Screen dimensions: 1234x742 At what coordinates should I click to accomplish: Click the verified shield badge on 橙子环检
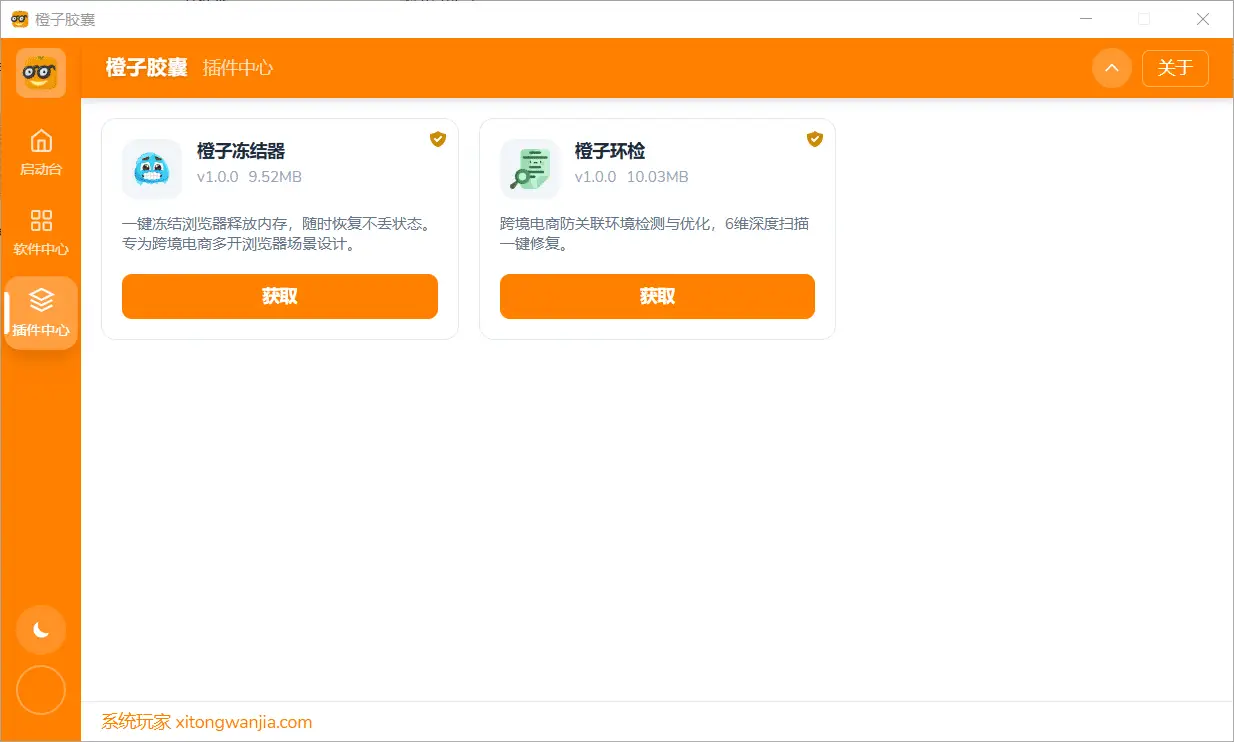pos(814,139)
